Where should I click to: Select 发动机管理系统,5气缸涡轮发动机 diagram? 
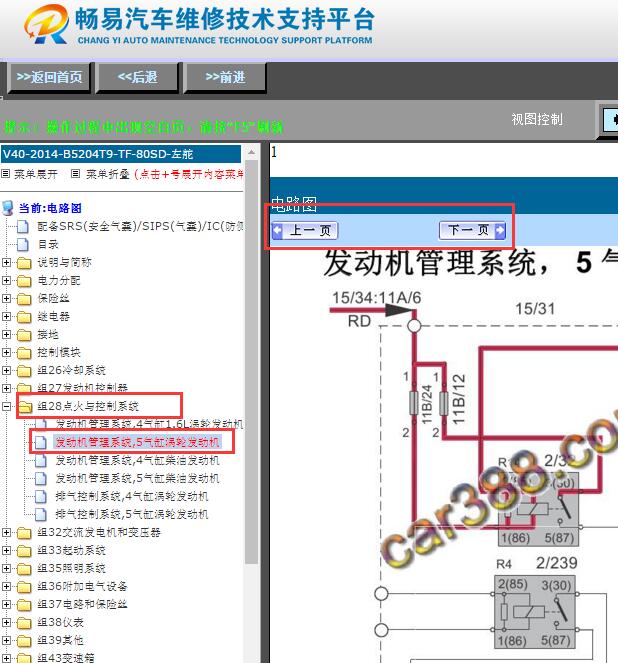pos(137,442)
